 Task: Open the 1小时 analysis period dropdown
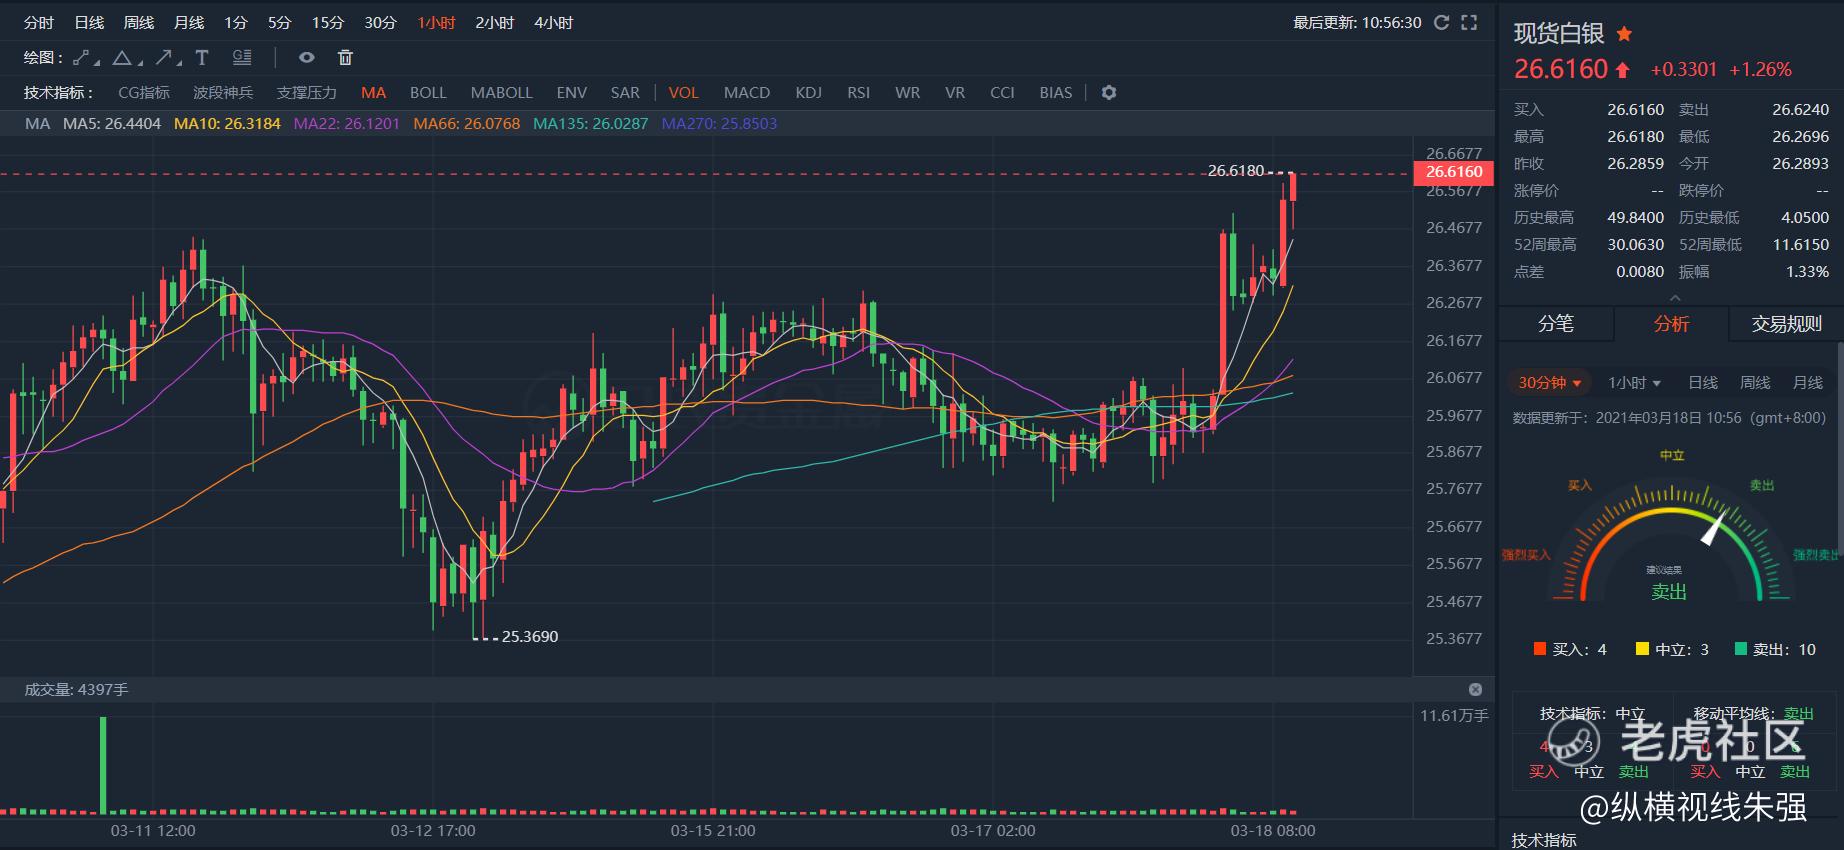[1634, 383]
